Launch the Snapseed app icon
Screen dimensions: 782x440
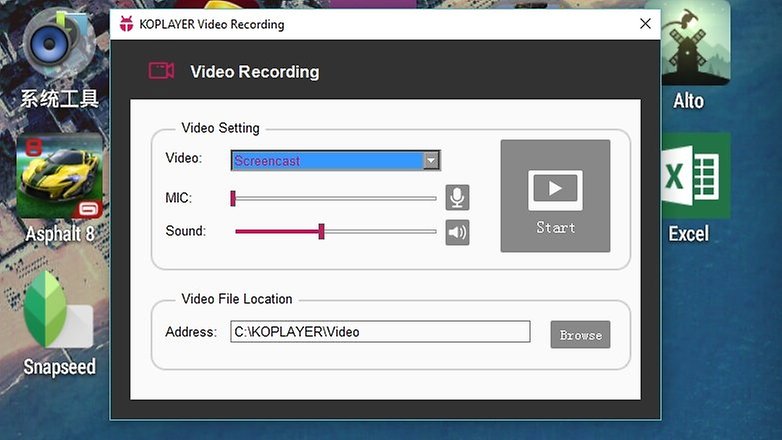coord(59,310)
